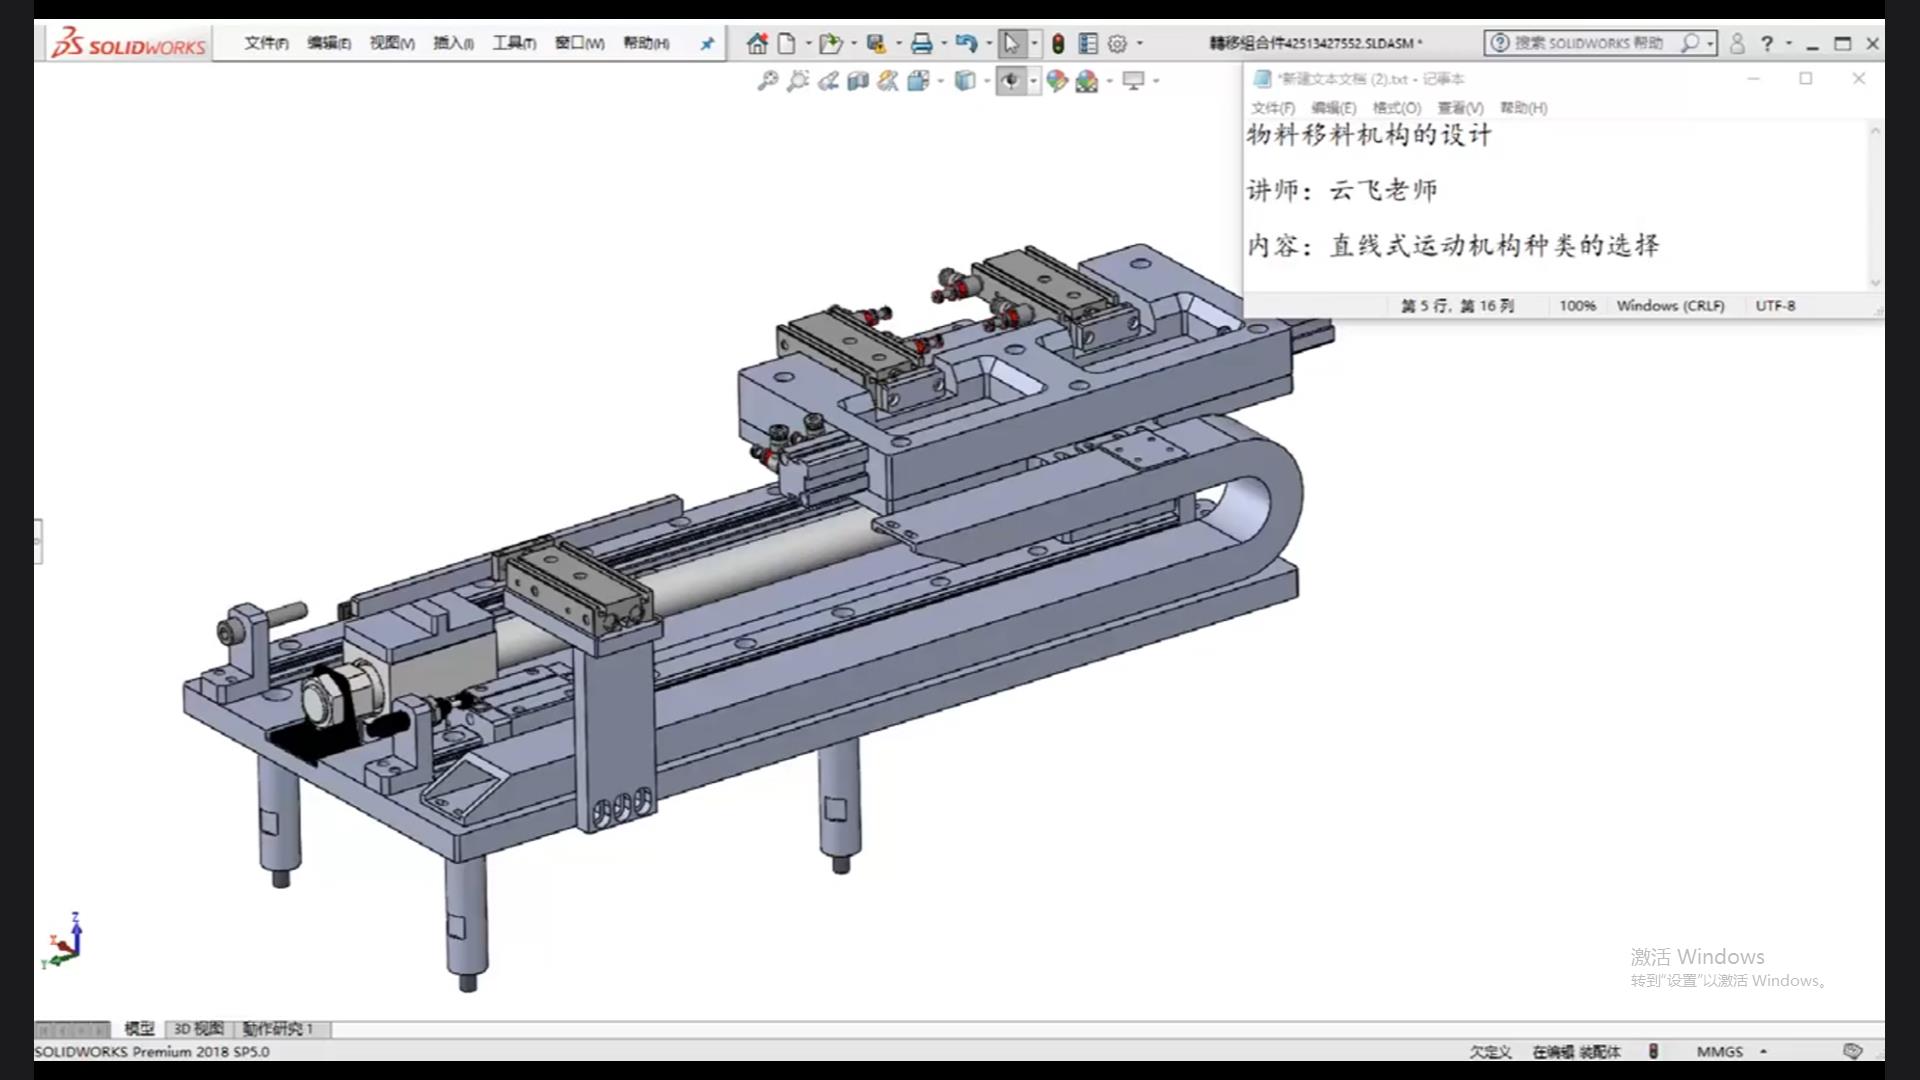
Task: Click the user login icon
Action: click(1737, 43)
